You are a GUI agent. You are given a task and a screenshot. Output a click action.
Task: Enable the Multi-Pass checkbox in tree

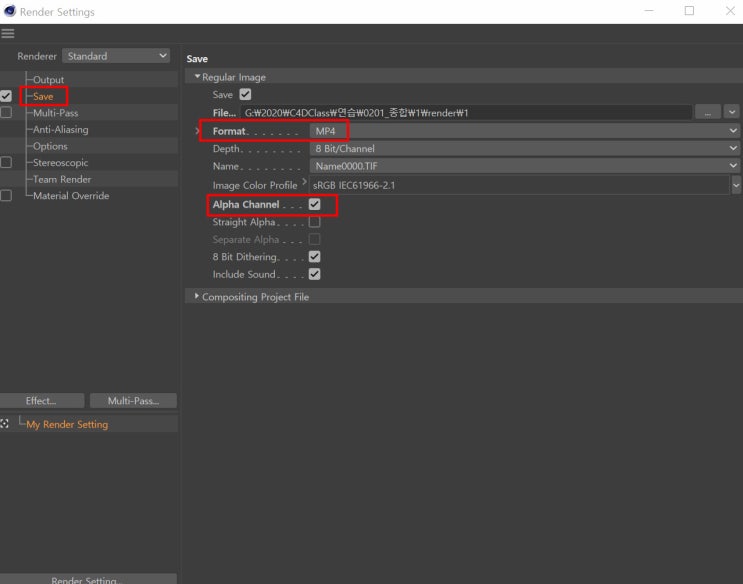[x=6, y=112]
